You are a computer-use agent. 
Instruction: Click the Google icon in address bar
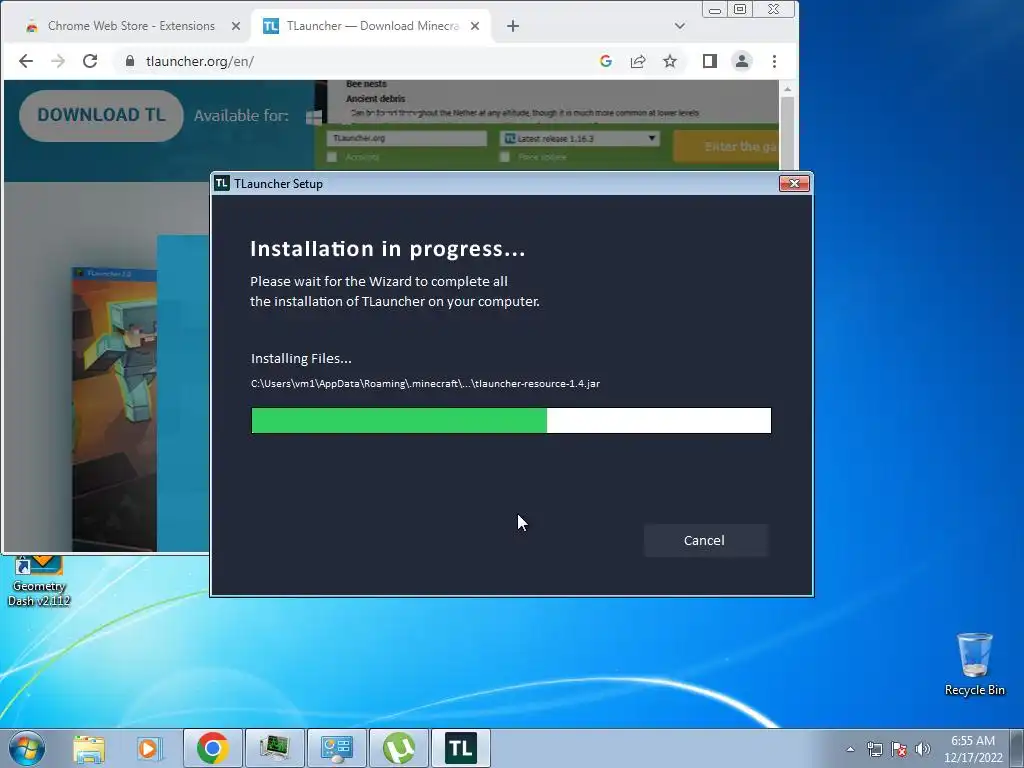[x=605, y=61]
